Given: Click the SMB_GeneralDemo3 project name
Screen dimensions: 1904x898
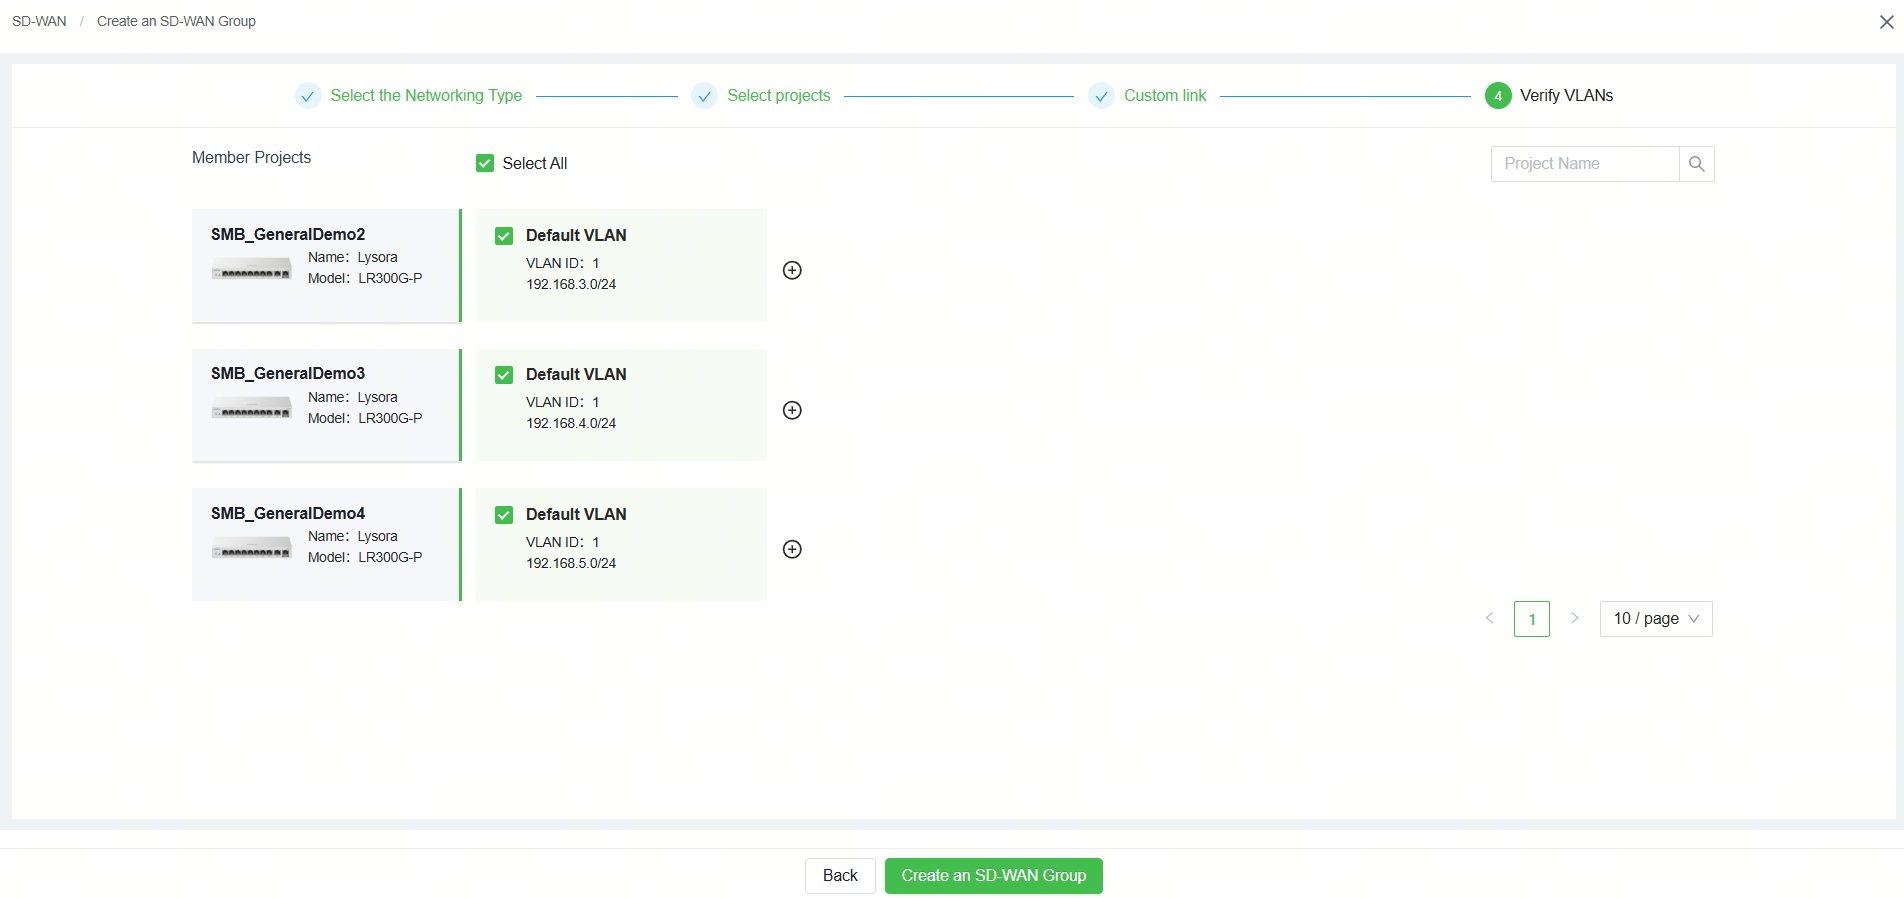Looking at the screenshot, I should click(x=288, y=373).
